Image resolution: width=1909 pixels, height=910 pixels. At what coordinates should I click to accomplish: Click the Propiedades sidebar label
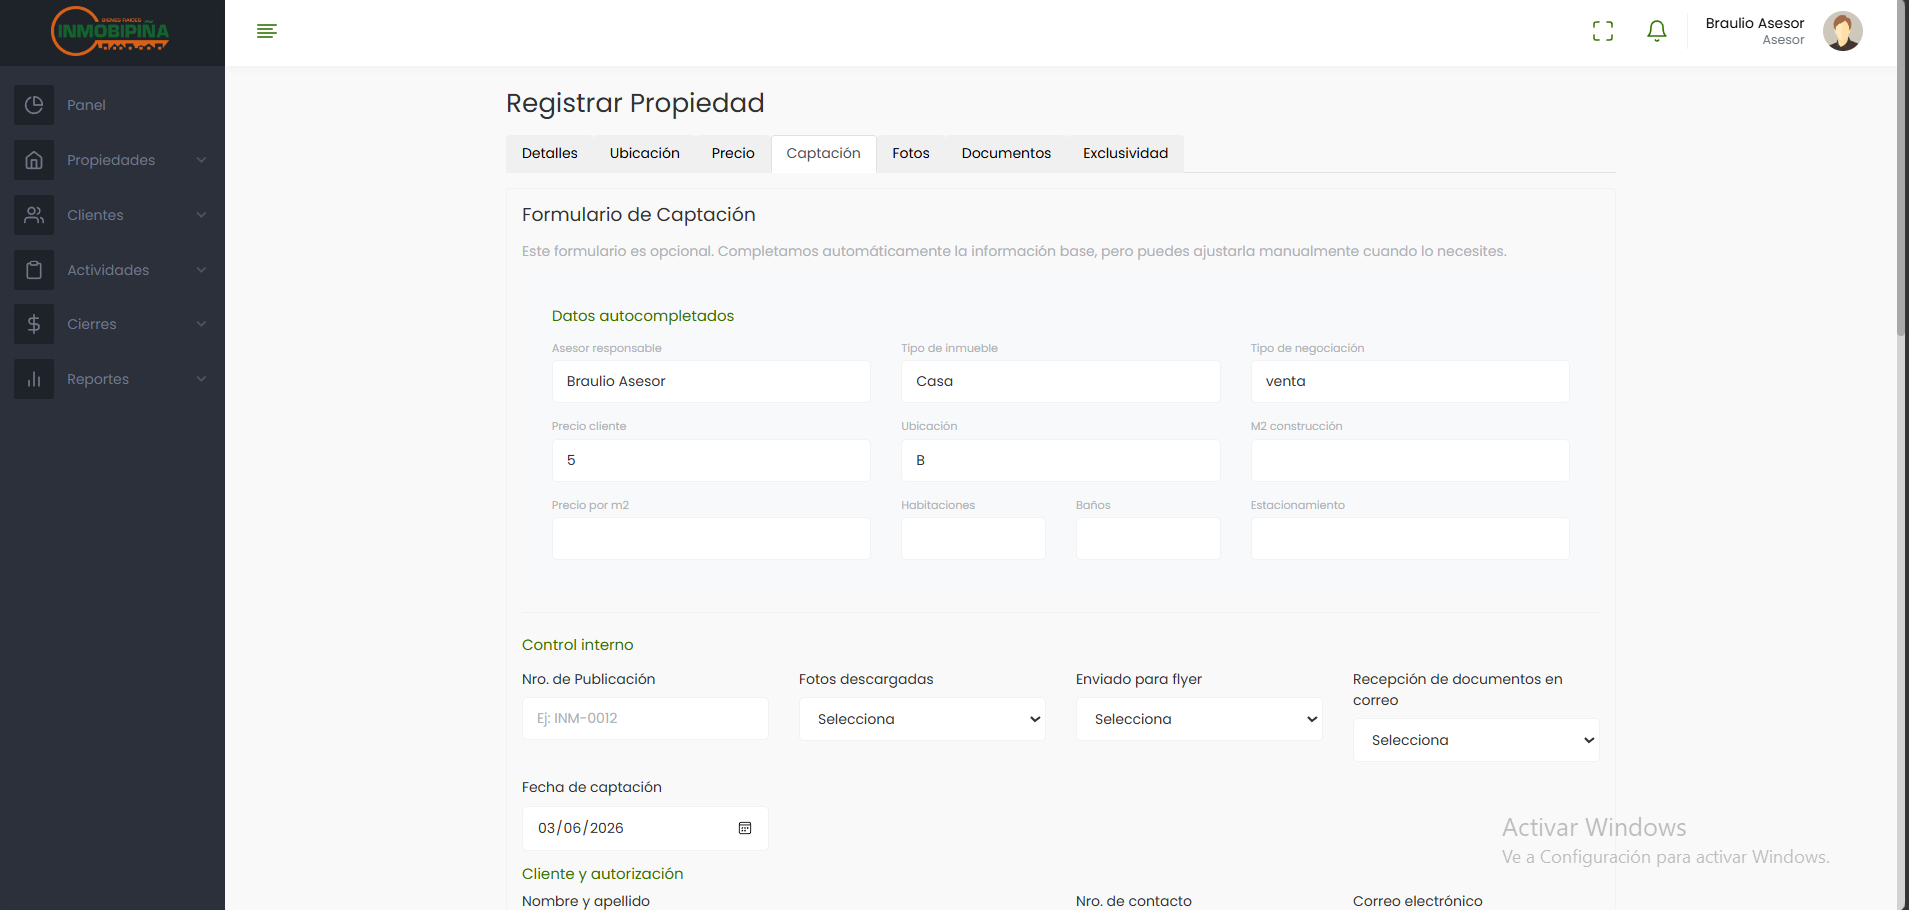[x=111, y=160]
